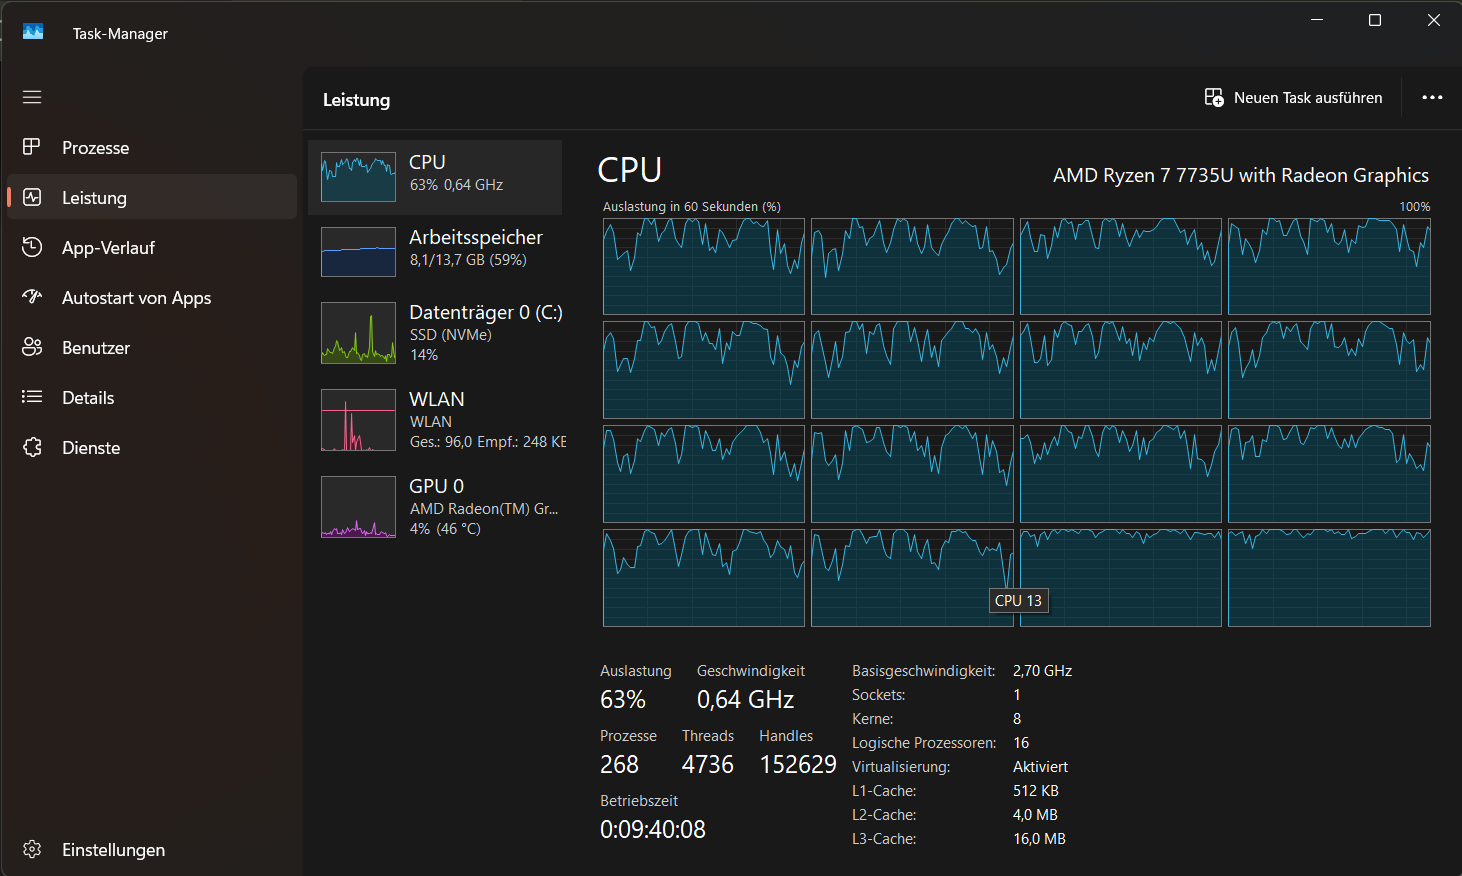Select the CPU performance entry
This screenshot has height=876, width=1462.
pyautogui.click(x=435, y=177)
